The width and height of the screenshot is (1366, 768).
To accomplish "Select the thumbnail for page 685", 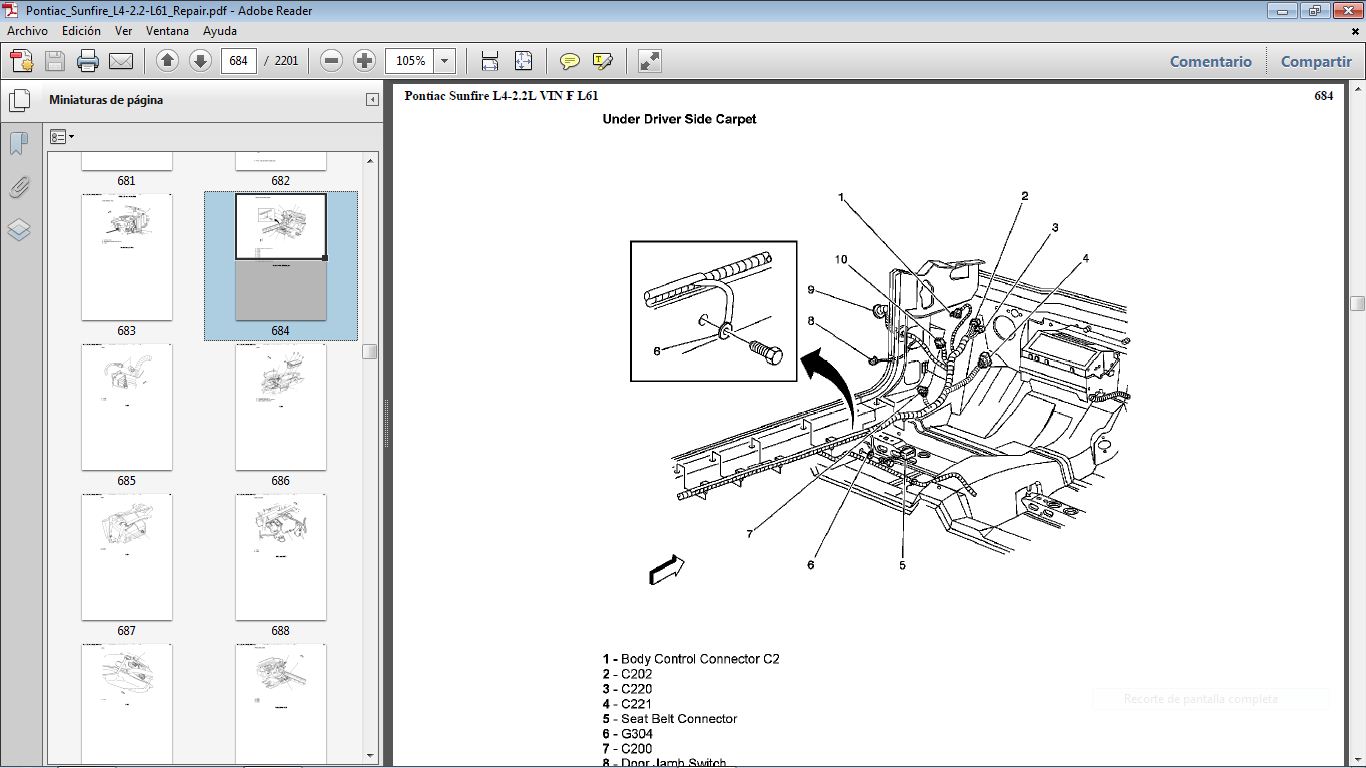I will click(x=127, y=407).
